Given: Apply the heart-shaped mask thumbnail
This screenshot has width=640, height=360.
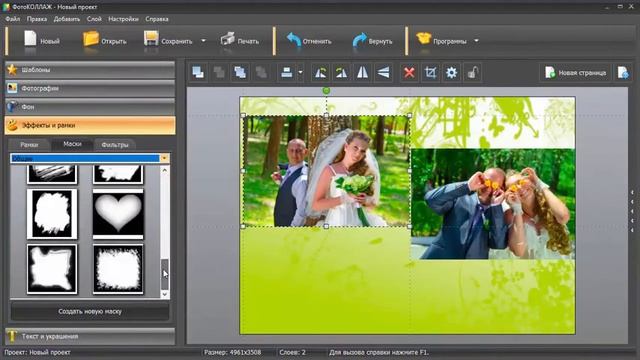Looking at the screenshot, I should (118, 214).
